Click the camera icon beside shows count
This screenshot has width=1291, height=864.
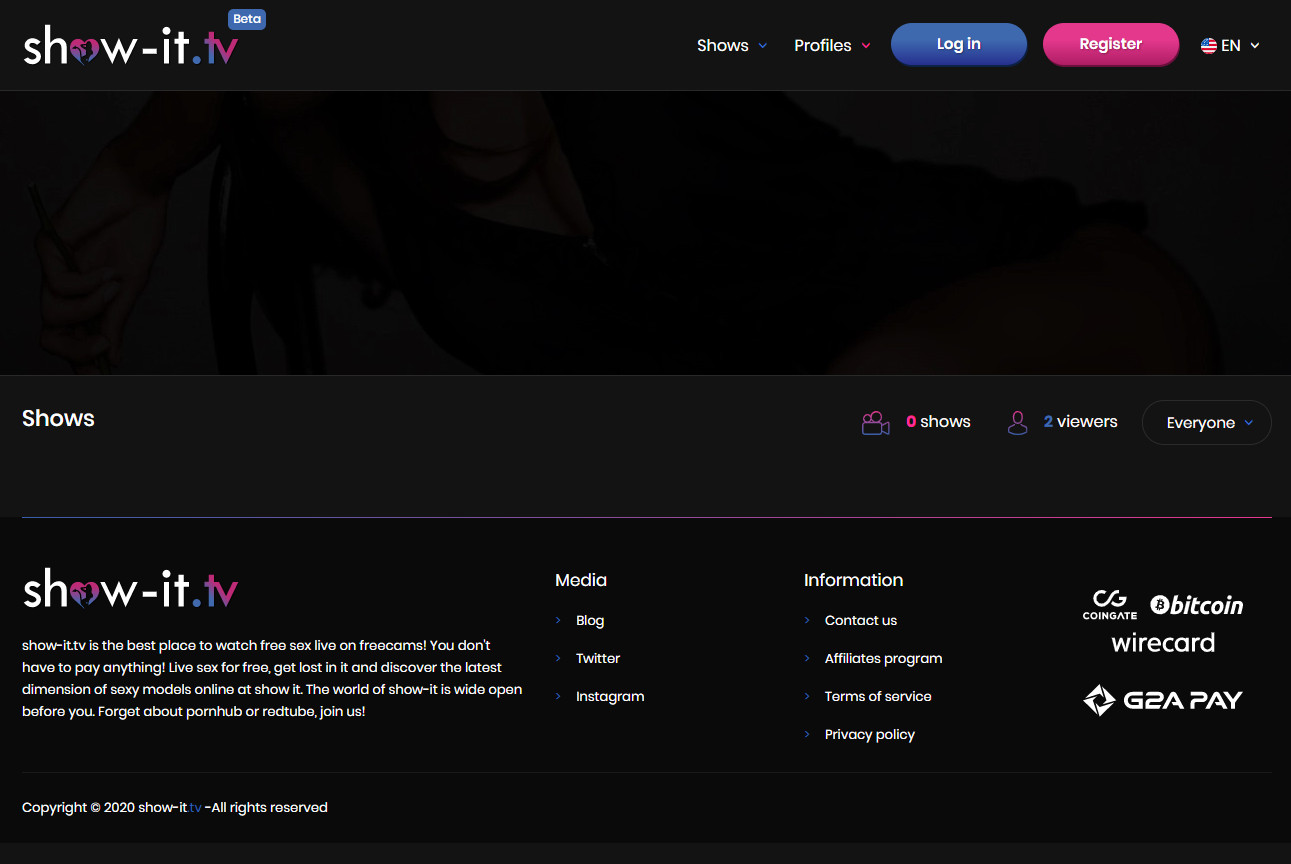876,423
